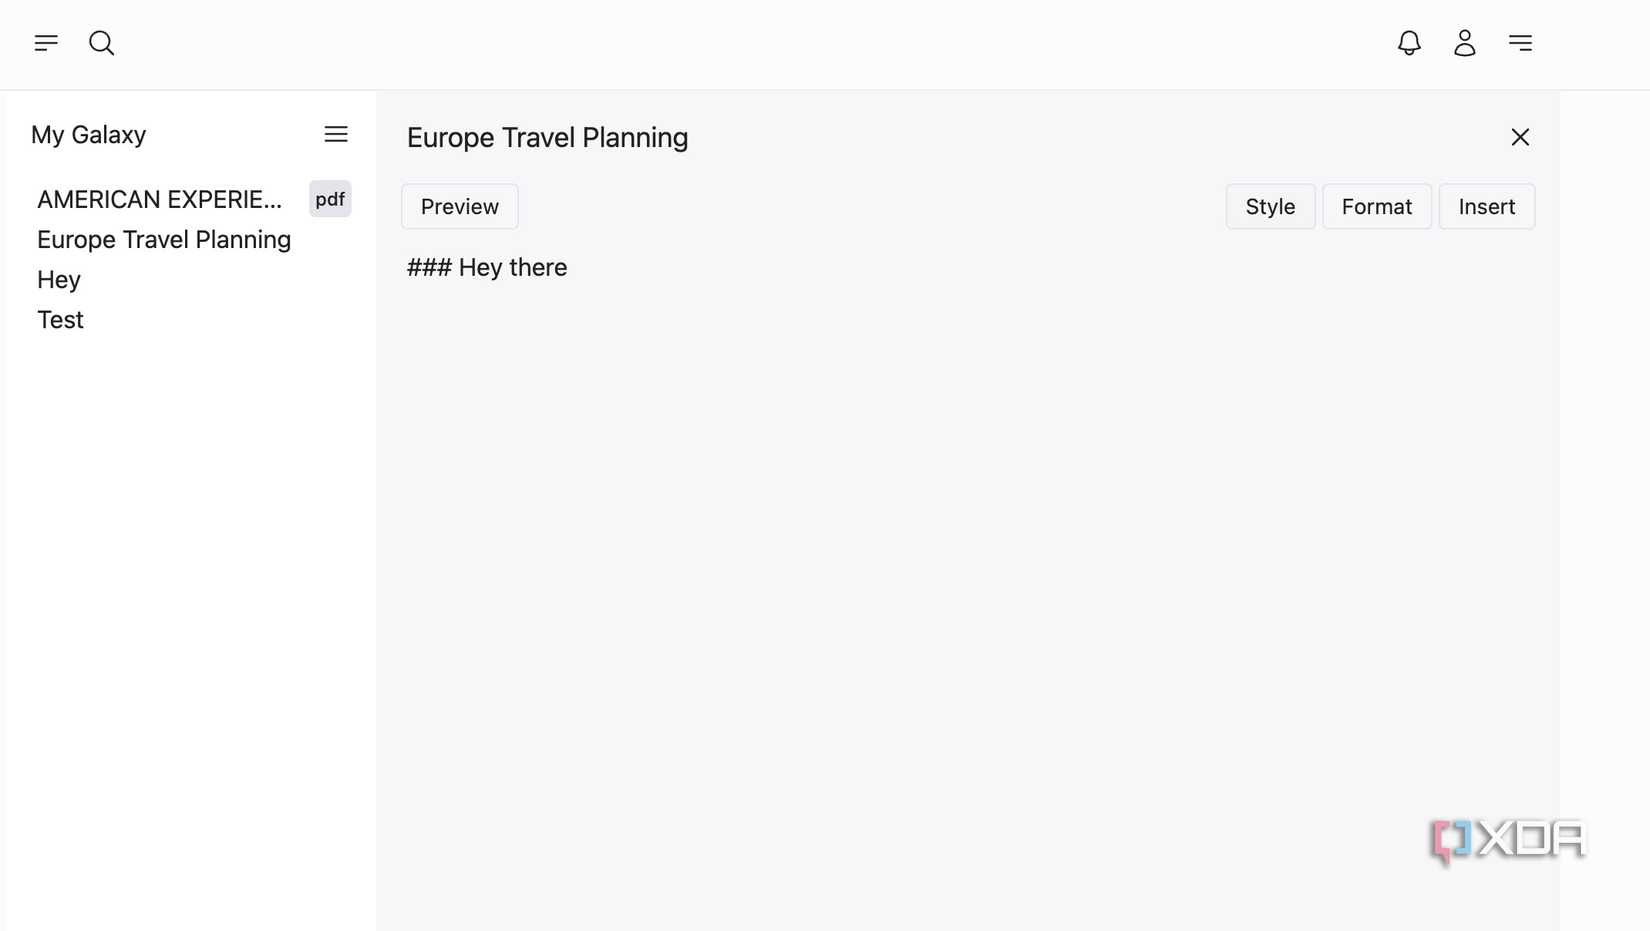Viewport: 1650px width, 931px height.
Task: Select the Test note
Action: tap(59, 319)
